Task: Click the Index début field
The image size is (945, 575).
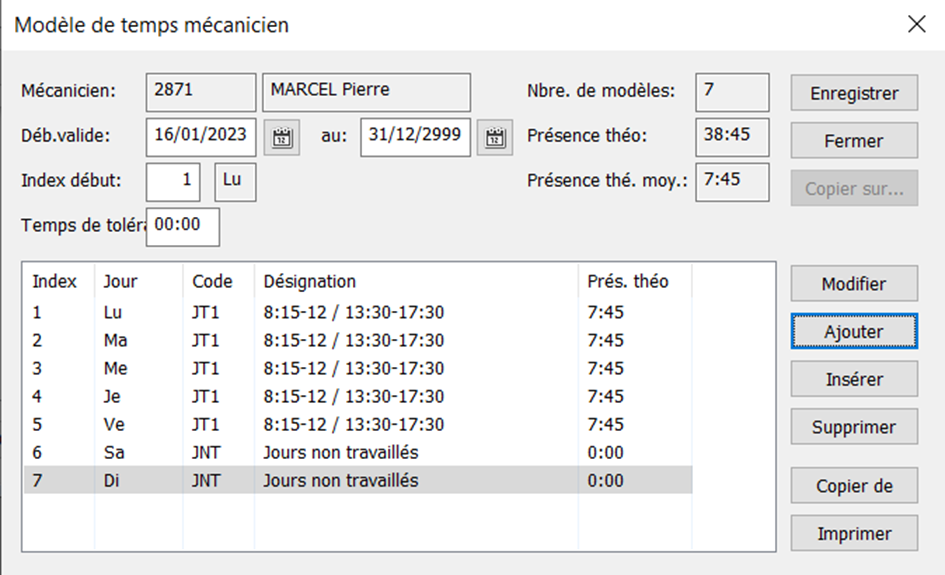Action: [173, 182]
